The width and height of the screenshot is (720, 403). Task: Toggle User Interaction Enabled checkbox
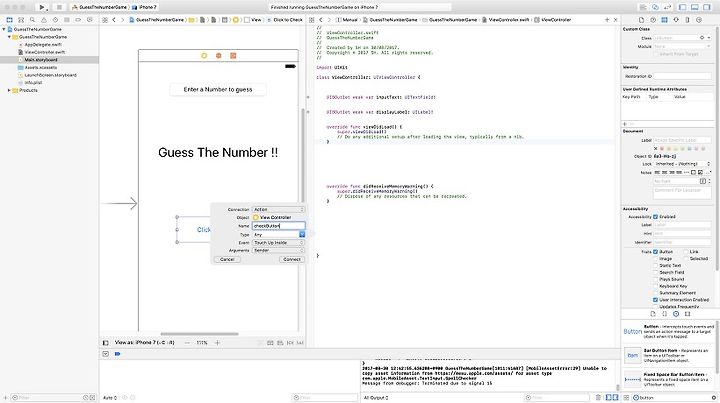click(x=655, y=300)
